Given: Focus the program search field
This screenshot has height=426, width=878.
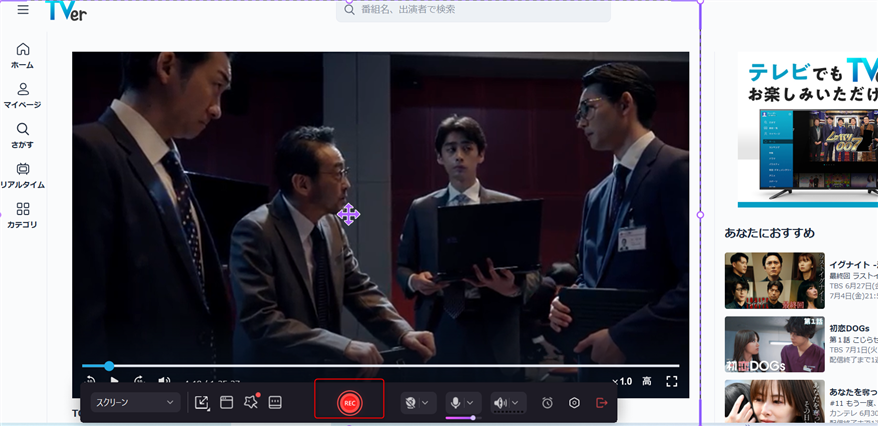Looking at the screenshot, I should (x=473, y=10).
